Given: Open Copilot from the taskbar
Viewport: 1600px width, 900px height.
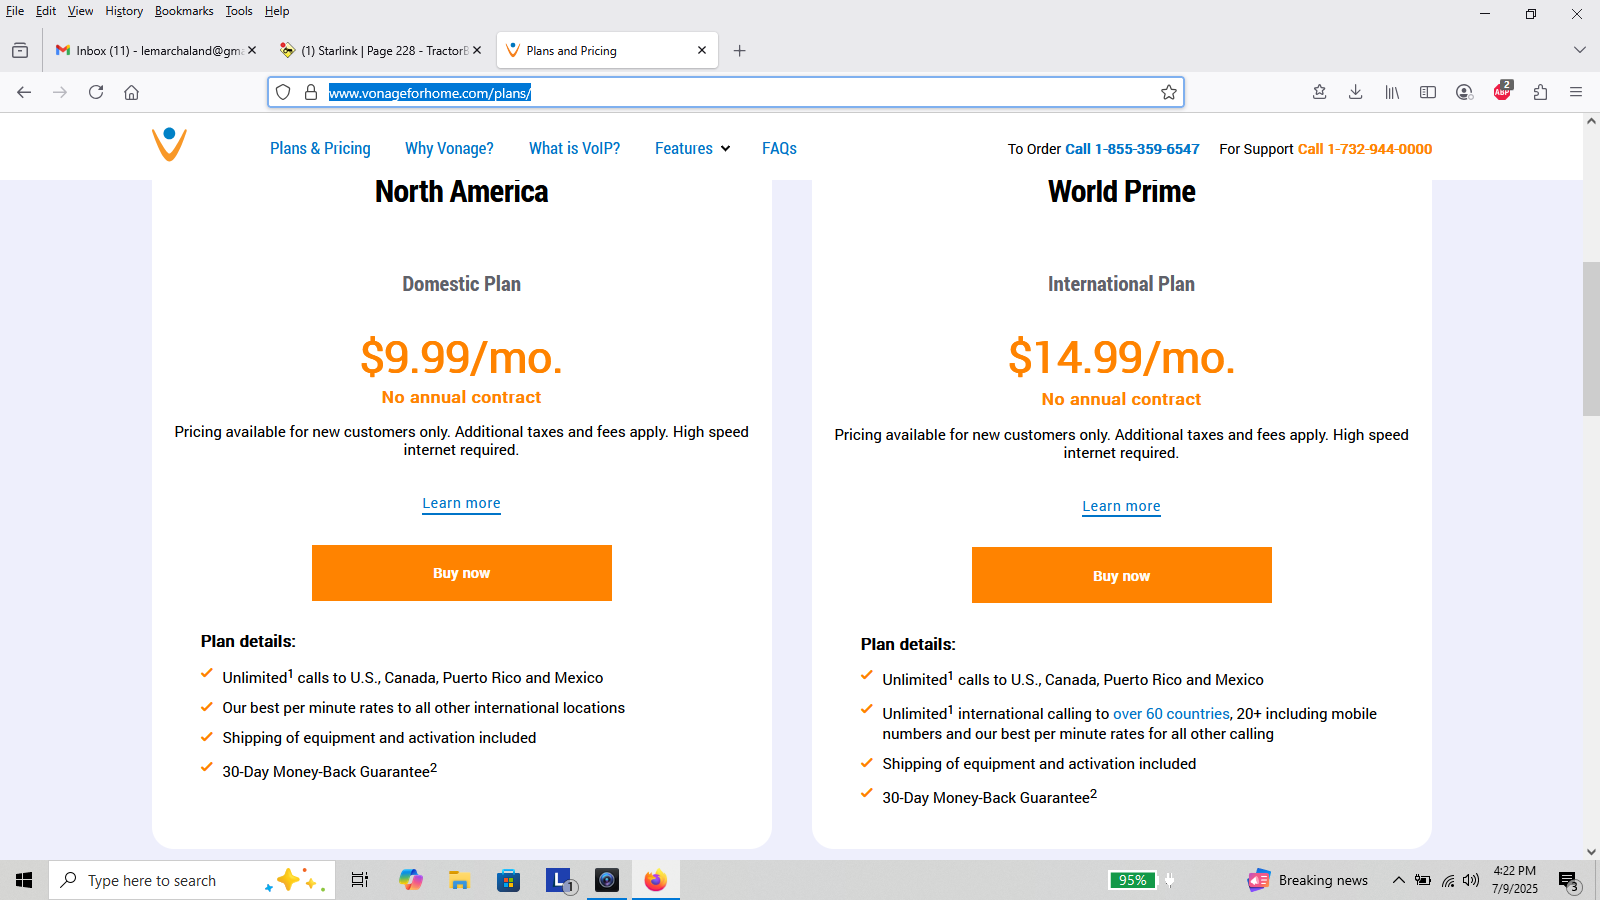Looking at the screenshot, I should click(x=410, y=880).
